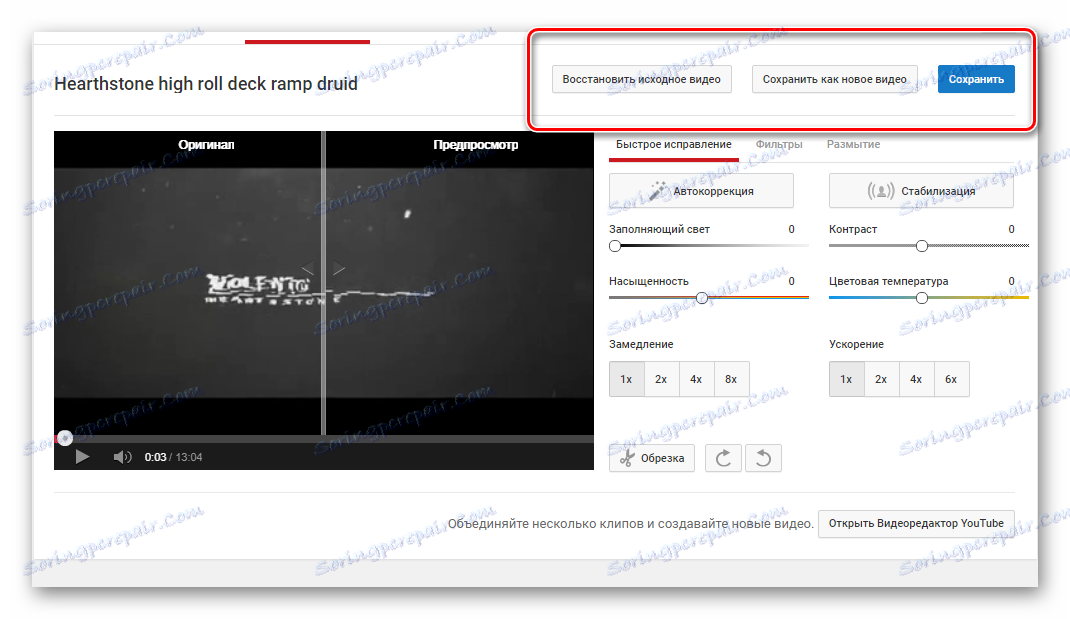1070x619 pixels.
Task: Switch to the Фильтры tab
Action: point(779,144)
